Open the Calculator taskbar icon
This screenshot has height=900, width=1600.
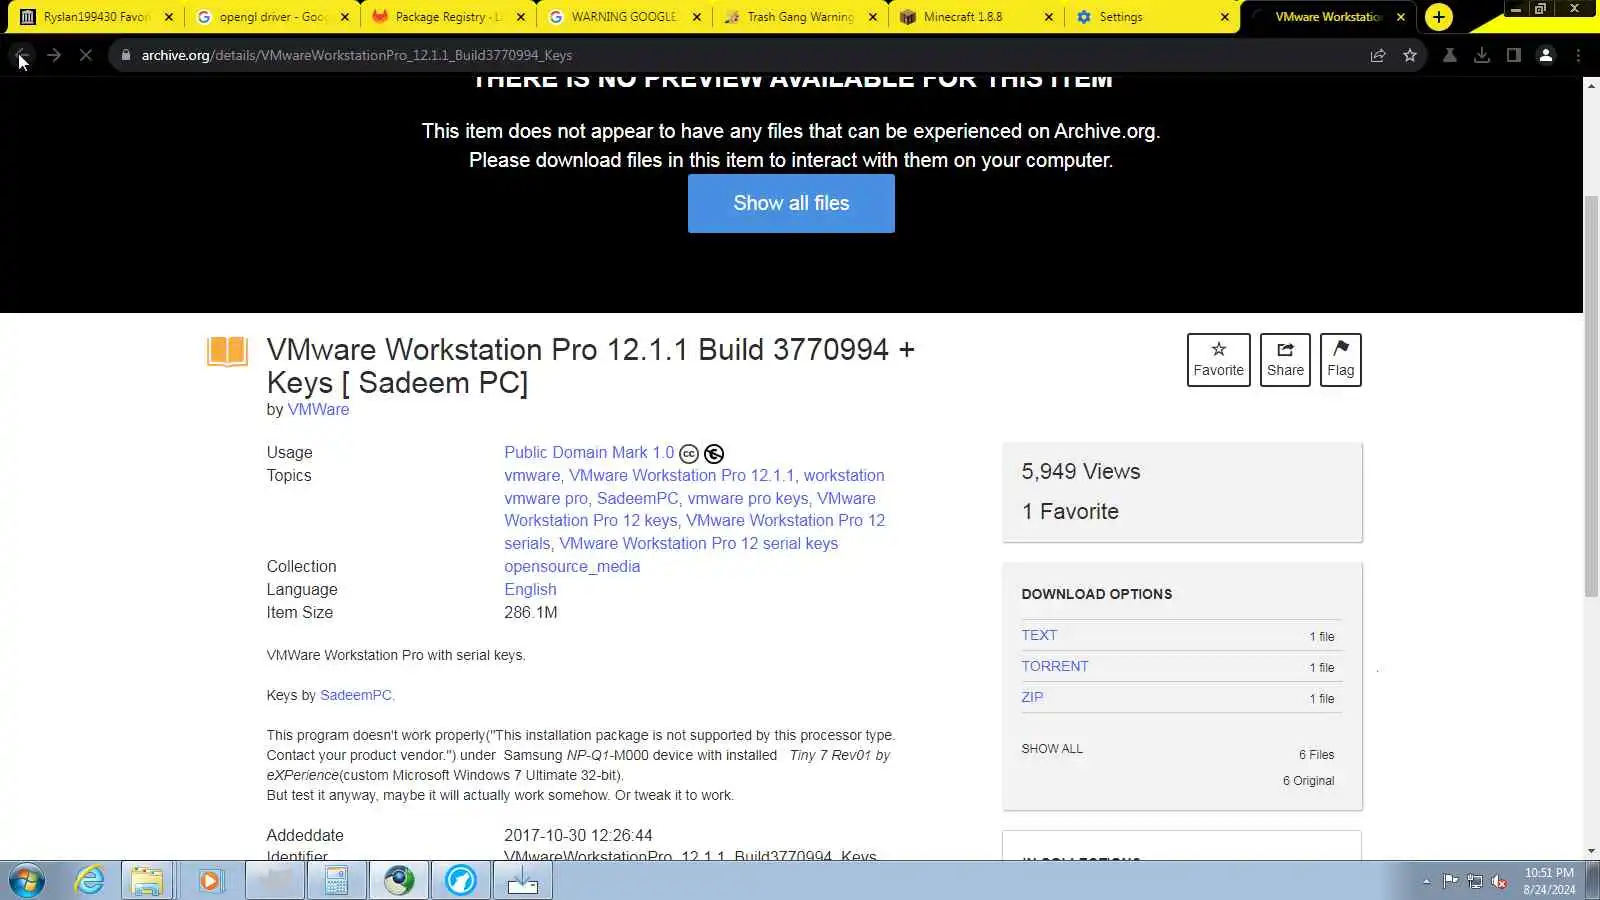336,881
